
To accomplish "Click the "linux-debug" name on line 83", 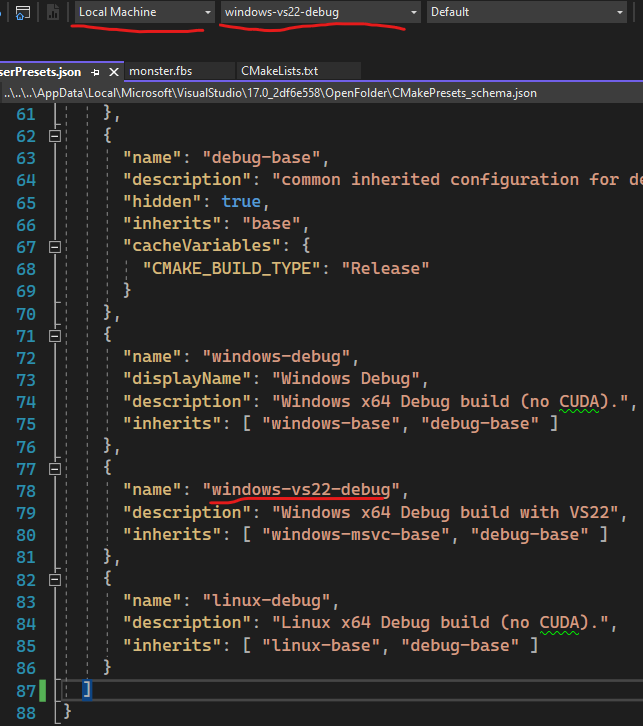I will 267,601.
